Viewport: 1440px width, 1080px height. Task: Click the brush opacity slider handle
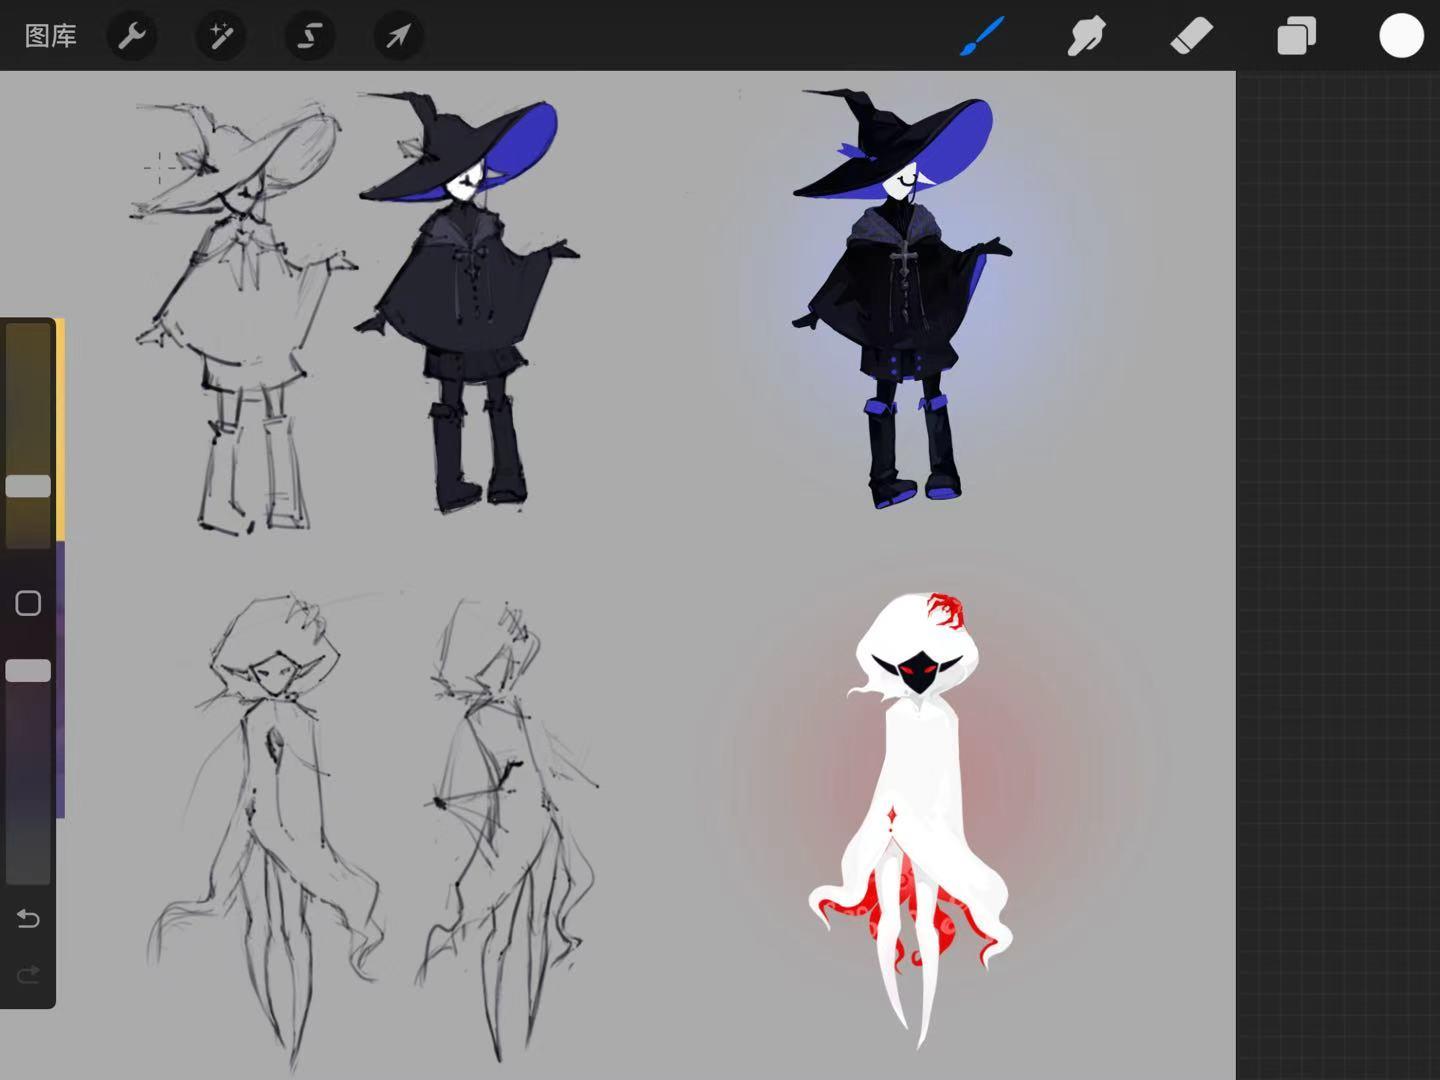[28, 671]
